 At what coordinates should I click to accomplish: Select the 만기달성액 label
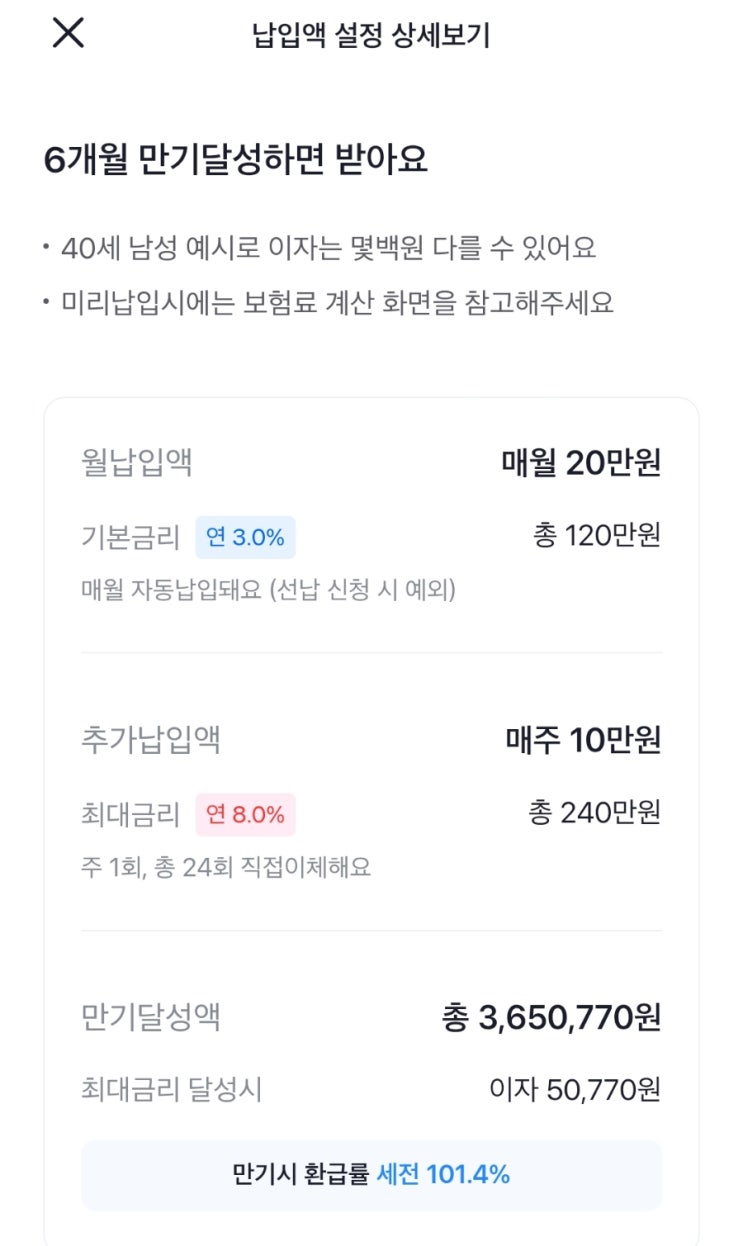[151, 1018]
